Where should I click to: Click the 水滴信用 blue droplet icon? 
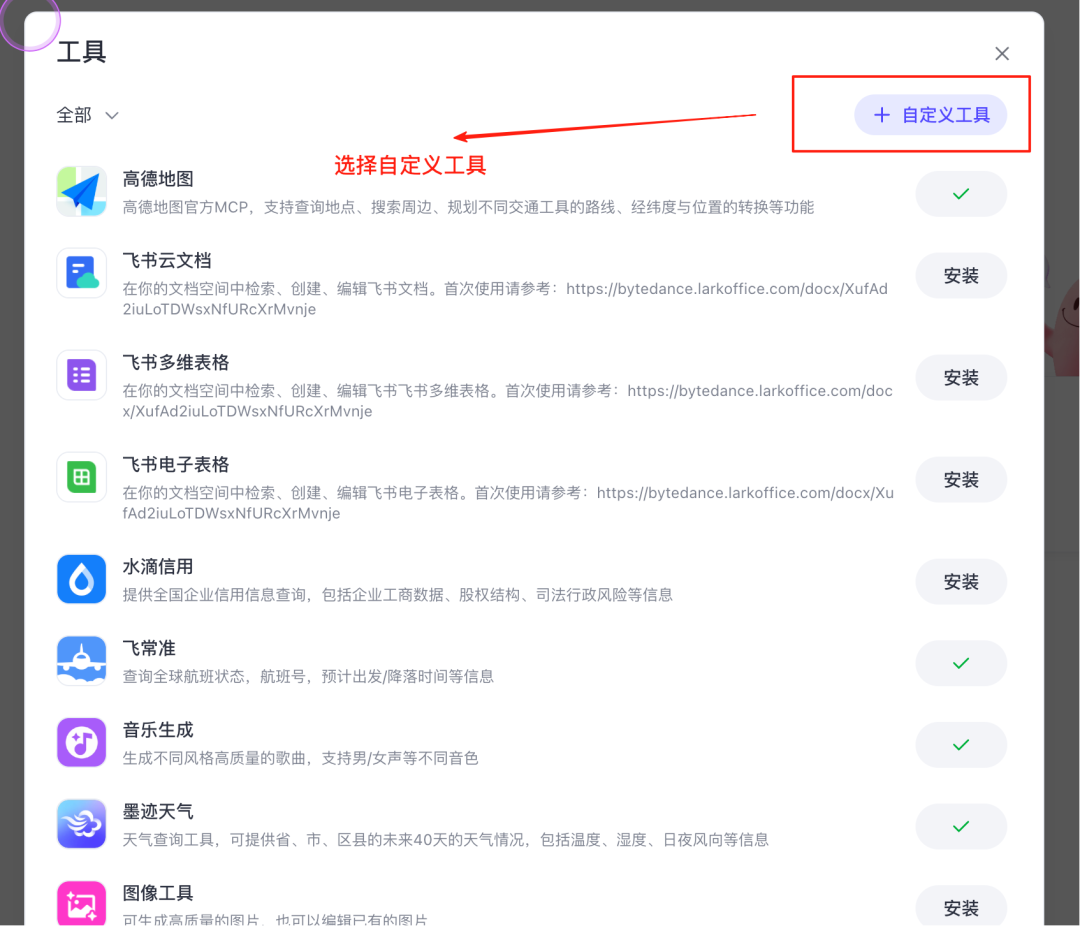click(x=81, y=579)
